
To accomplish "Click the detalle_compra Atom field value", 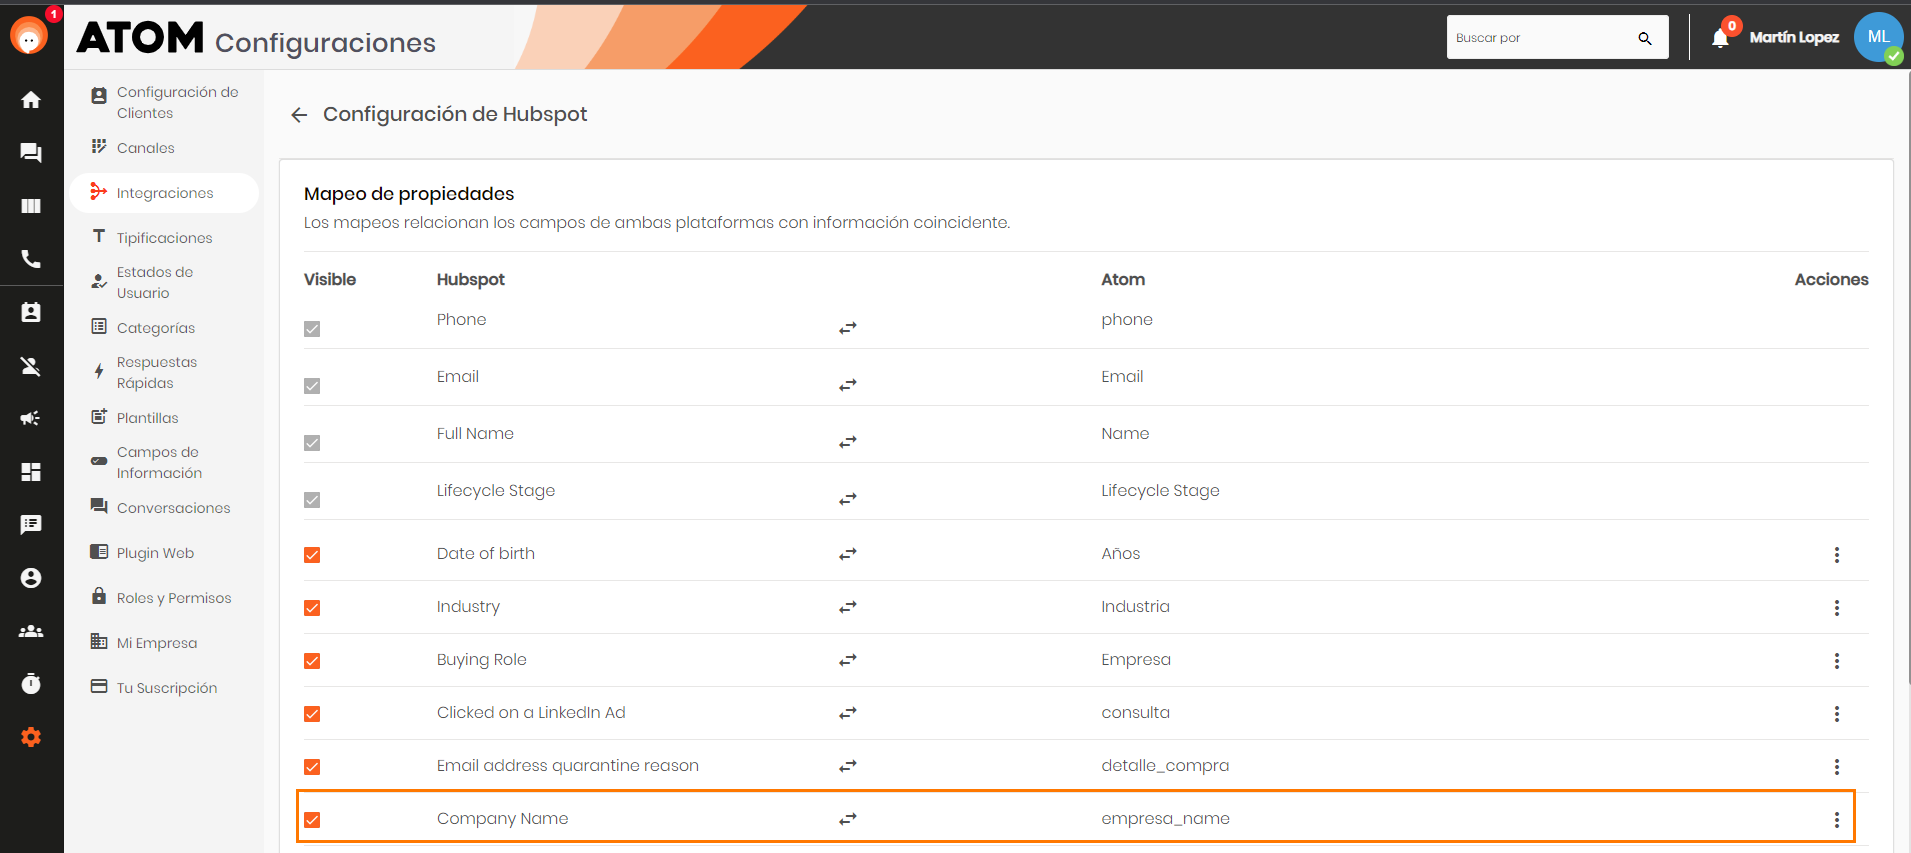I will [1165, 766].
